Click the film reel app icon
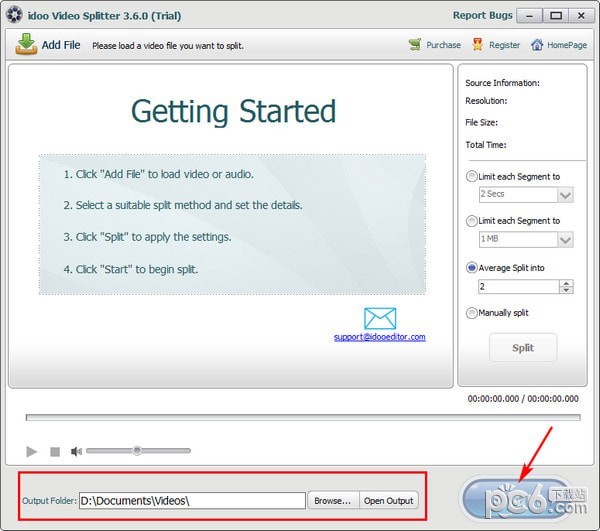Viewport: 600px width, 531px height. 15,15
